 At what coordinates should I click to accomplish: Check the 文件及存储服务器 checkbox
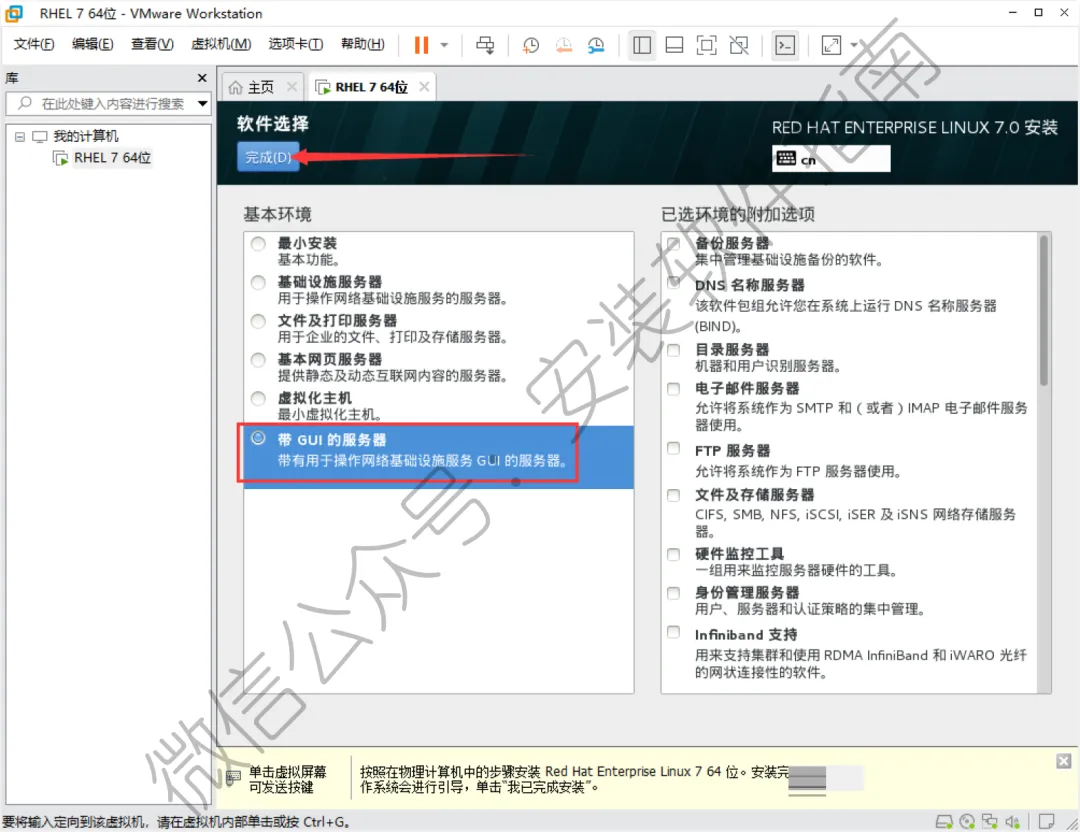click(x=674, y=495)
